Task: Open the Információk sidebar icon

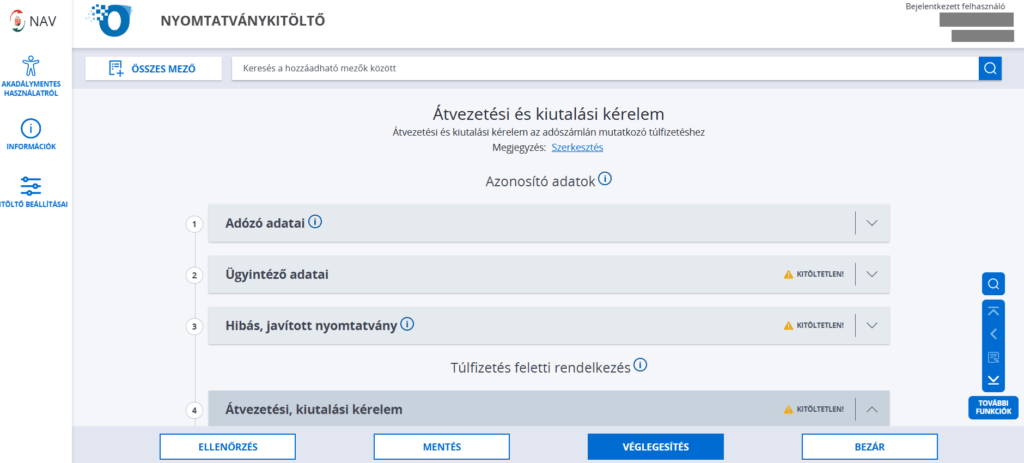Action: click(31, 129)
